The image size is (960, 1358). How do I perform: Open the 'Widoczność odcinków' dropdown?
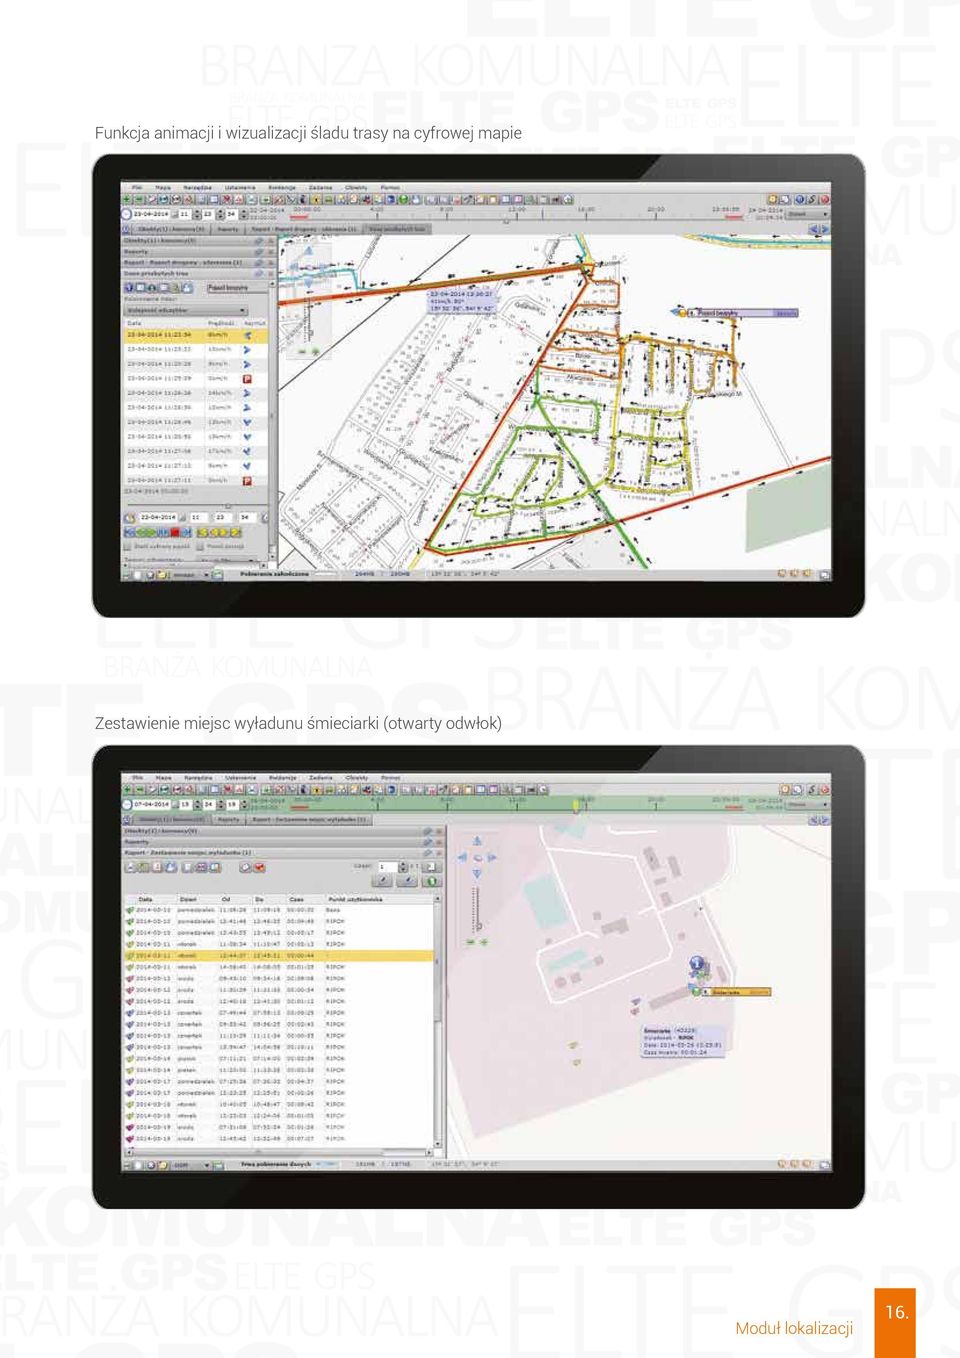[x=186, y=310]
